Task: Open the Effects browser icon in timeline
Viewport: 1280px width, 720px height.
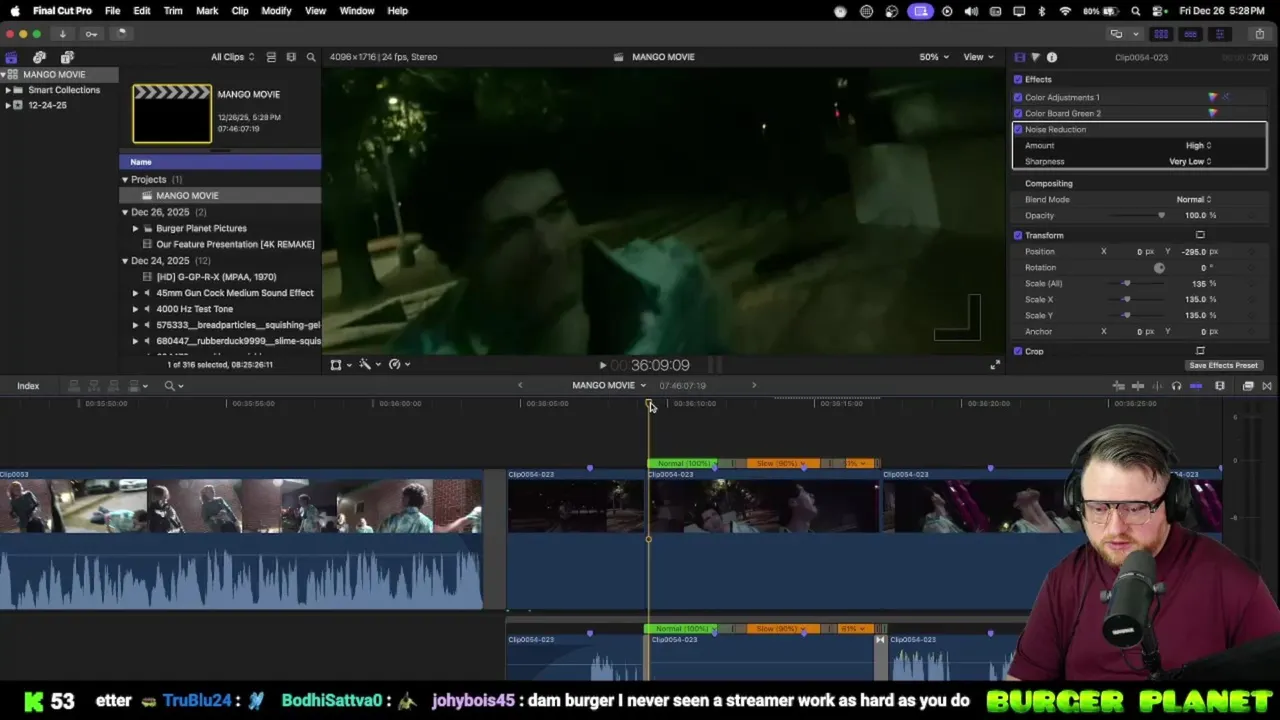Action: [1248, 386]
